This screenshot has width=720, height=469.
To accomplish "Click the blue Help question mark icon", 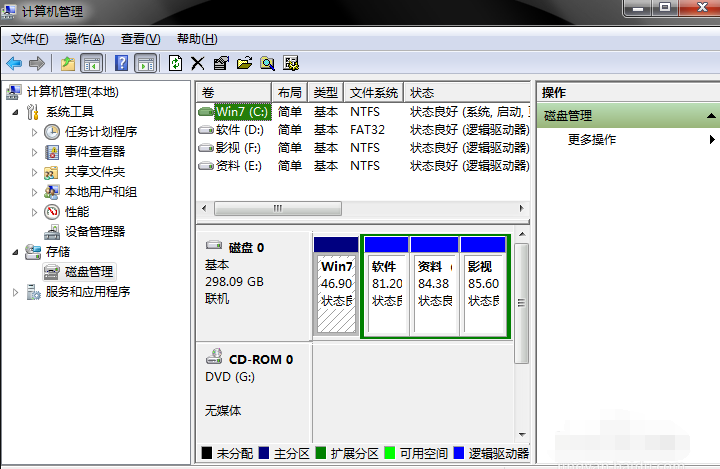I will pos(121,63).
